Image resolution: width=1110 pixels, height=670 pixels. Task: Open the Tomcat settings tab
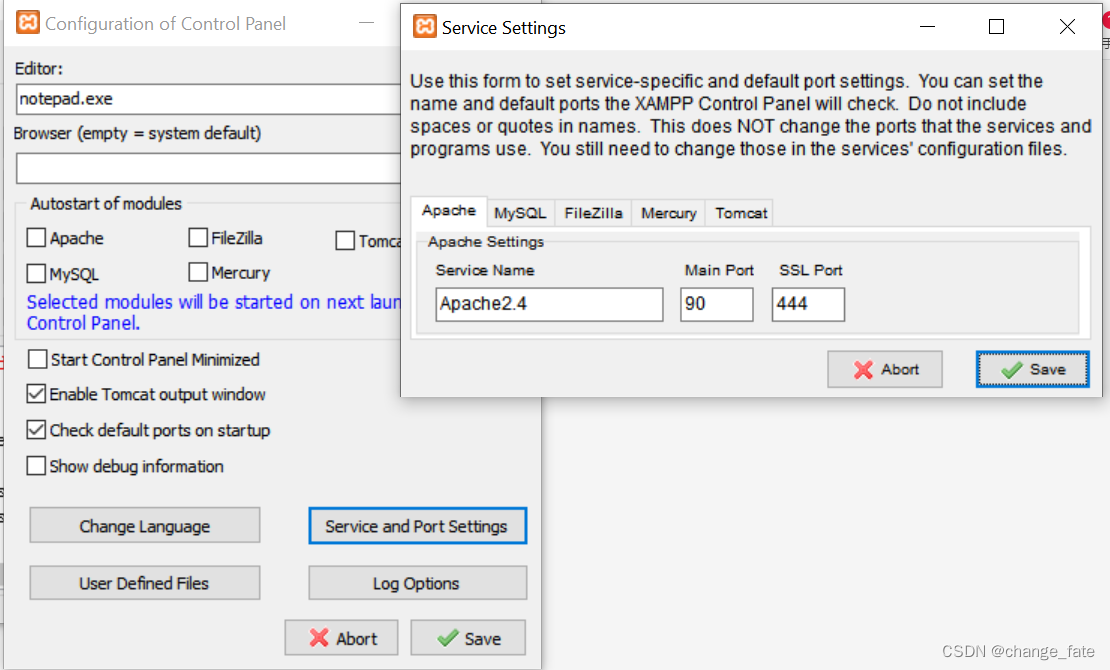click(739, 212)
